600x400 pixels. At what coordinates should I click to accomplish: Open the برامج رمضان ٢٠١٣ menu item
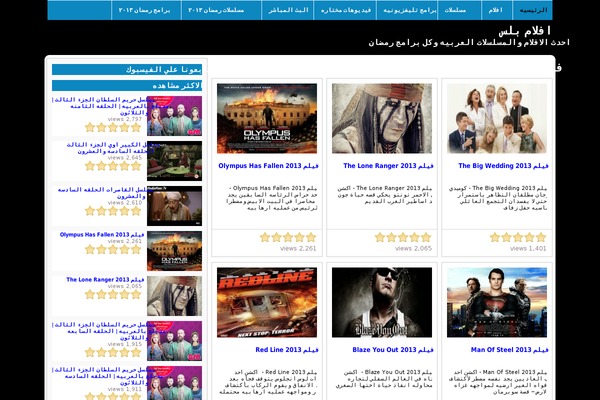point(144,10)
